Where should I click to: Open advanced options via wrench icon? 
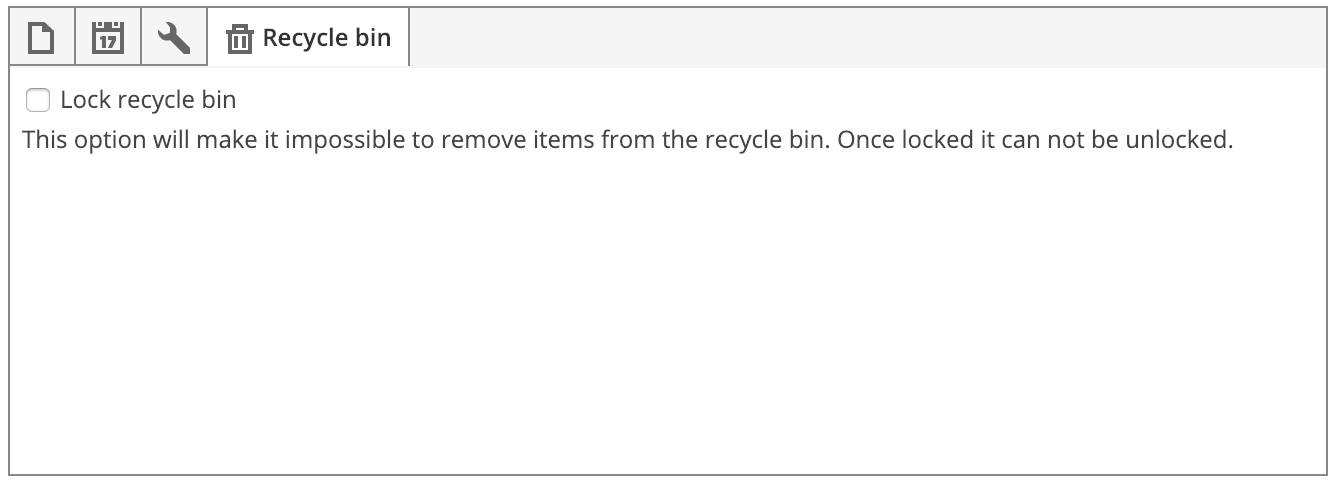pos(174,38)
